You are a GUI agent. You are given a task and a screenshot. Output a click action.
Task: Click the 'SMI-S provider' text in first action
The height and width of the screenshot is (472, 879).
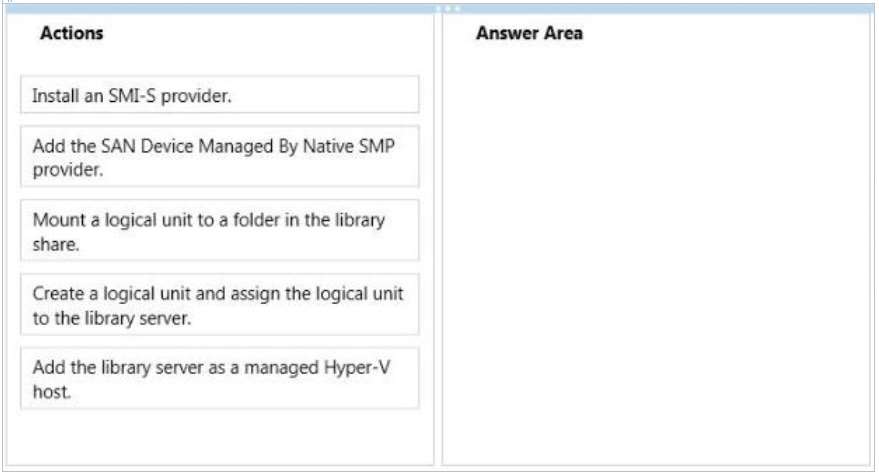click(169, 96)
